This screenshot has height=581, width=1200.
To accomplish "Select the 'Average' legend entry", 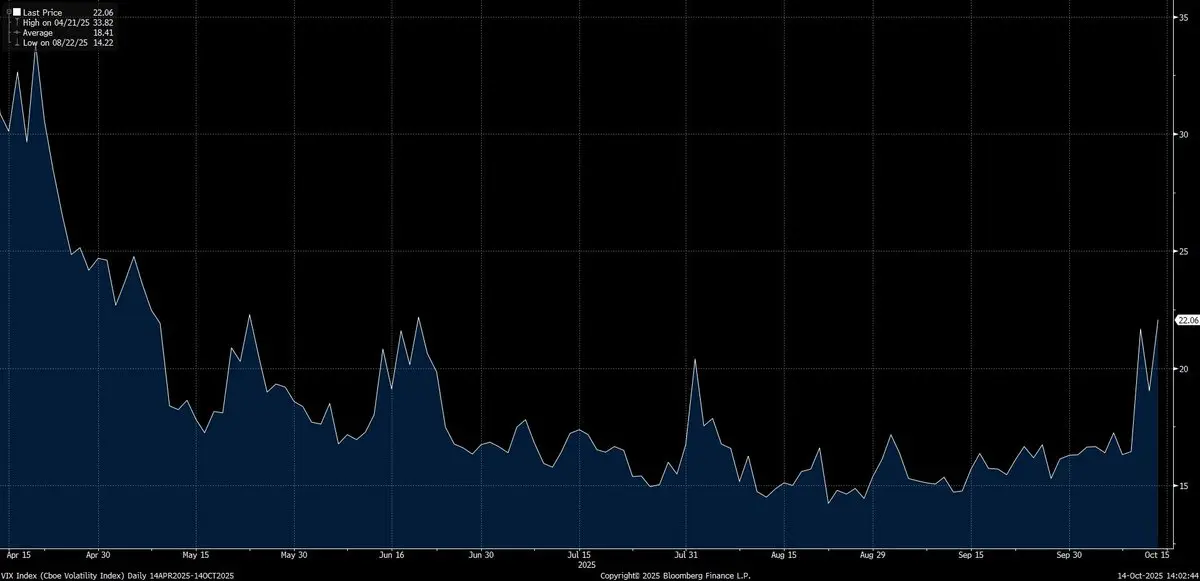I will (38, 32).
